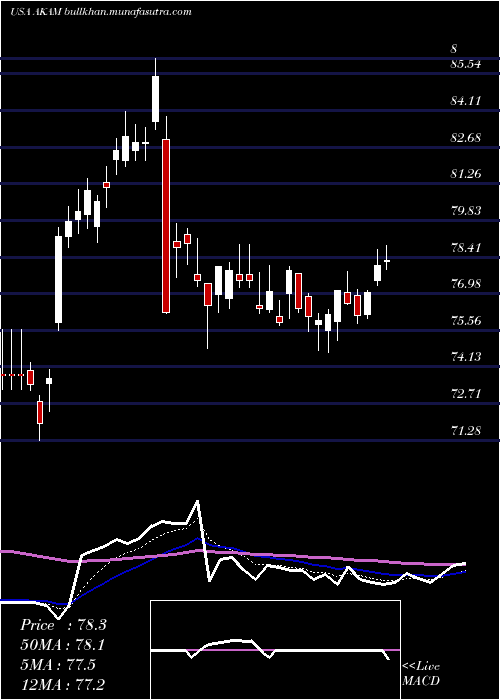The image size is (500, 700).
Task: Select the 76.98 price axis label
Action: click(466, 284)
